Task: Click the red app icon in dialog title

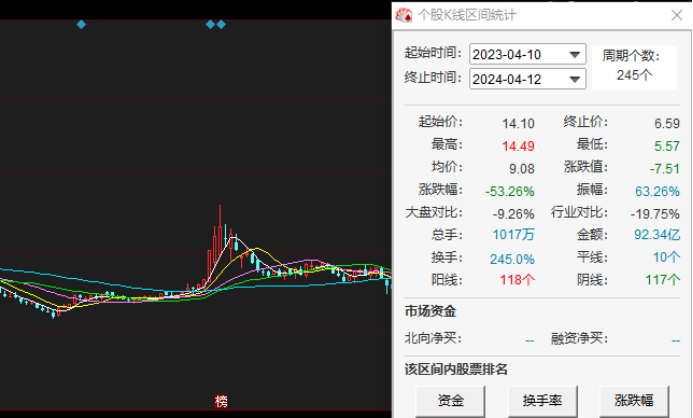Action: point(405,15)
